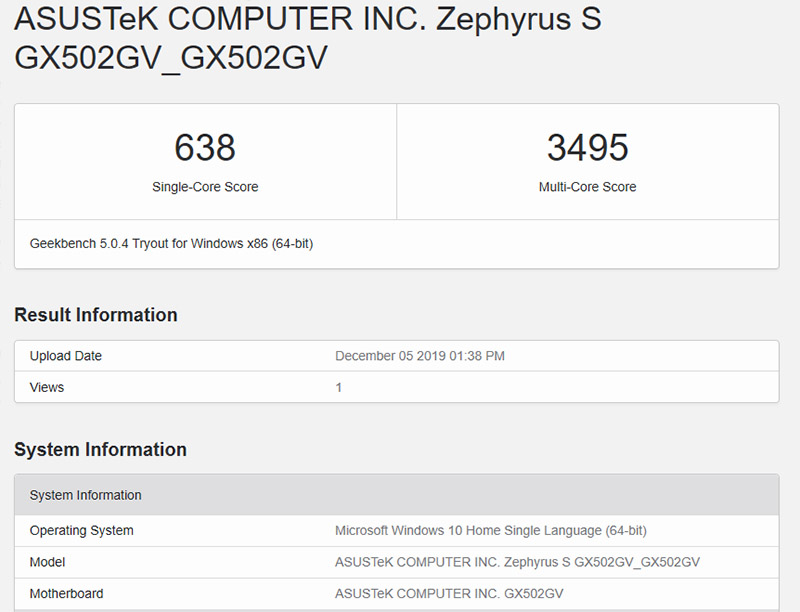Click the Single-Core Score label
800x612 pixels.
click(x=205, y=187)
